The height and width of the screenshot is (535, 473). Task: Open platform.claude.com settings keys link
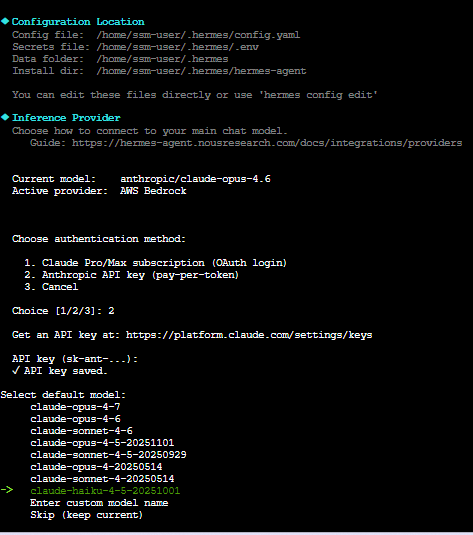point(249,335)
